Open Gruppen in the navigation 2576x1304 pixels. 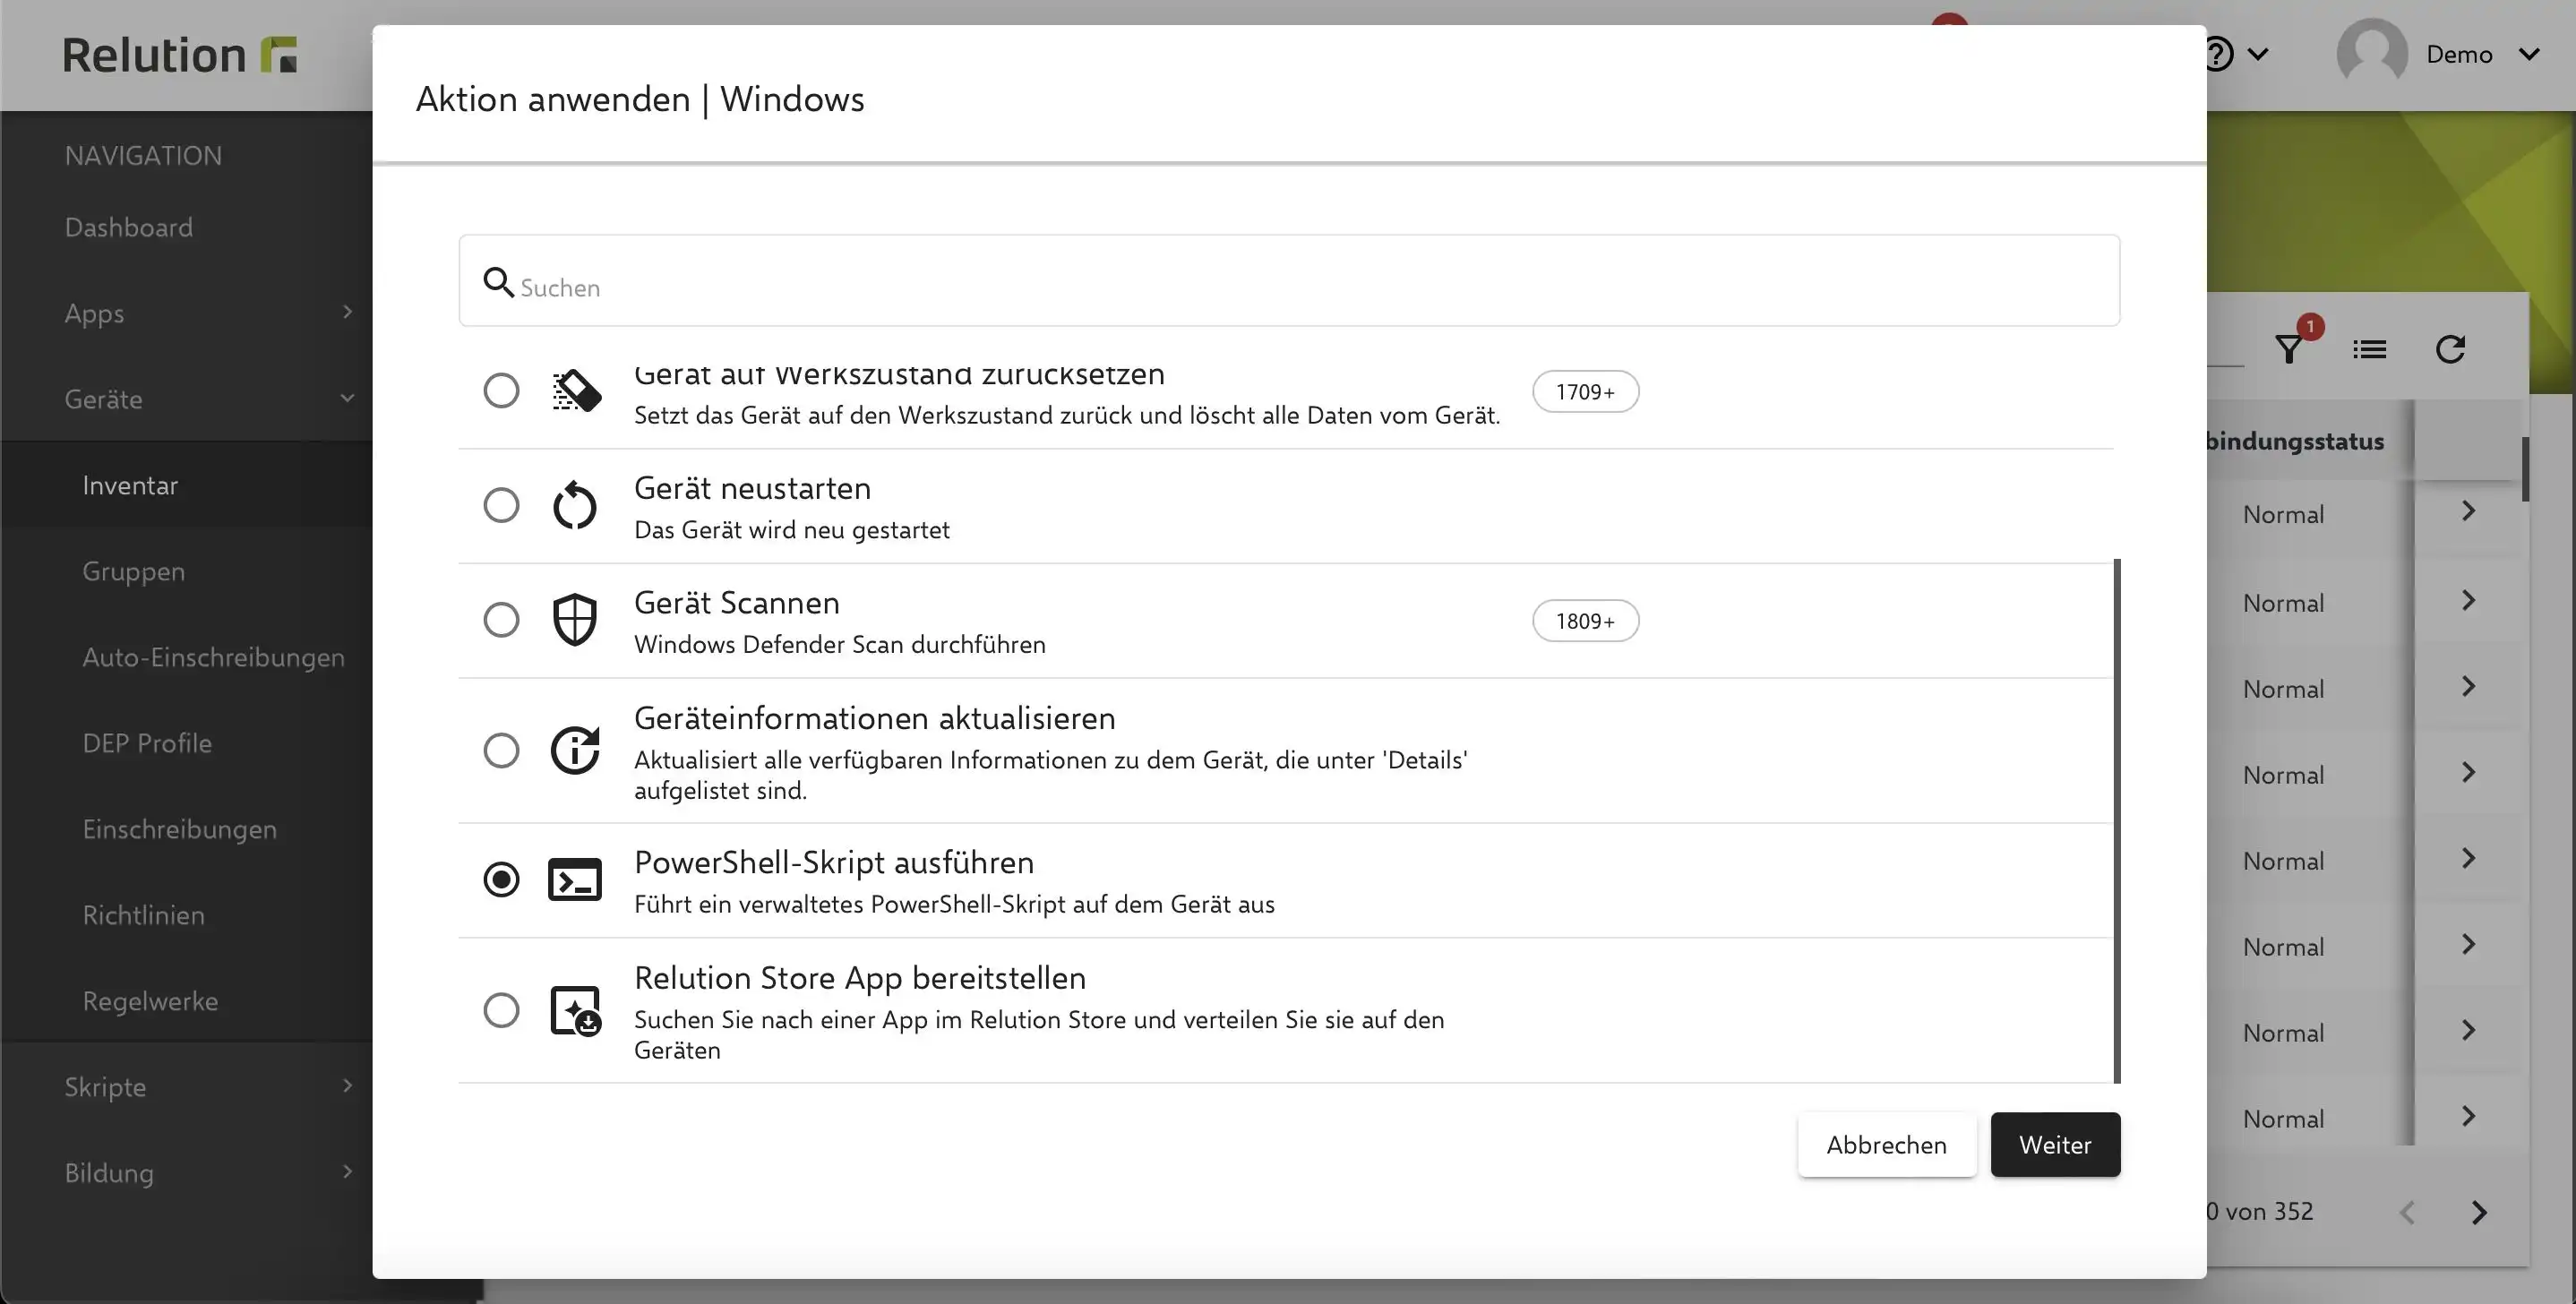coord(134,571)
